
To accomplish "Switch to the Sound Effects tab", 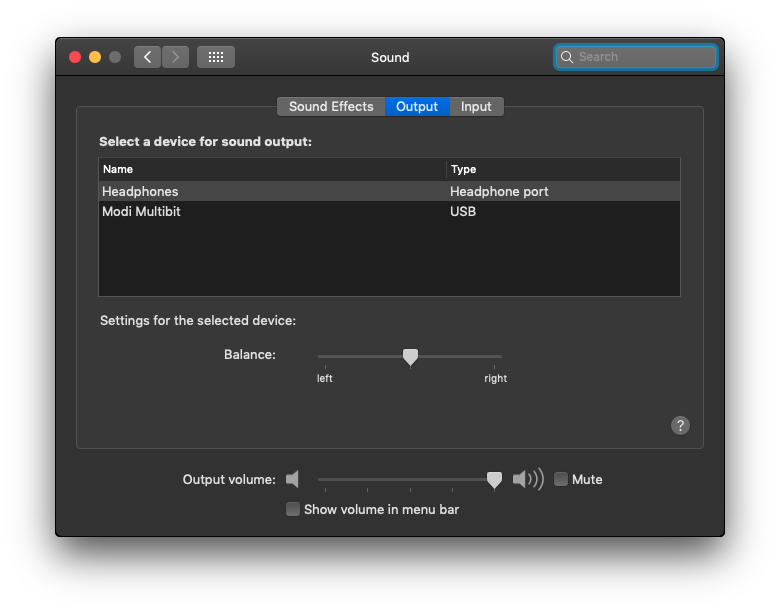I will click(x=331, y=106).
